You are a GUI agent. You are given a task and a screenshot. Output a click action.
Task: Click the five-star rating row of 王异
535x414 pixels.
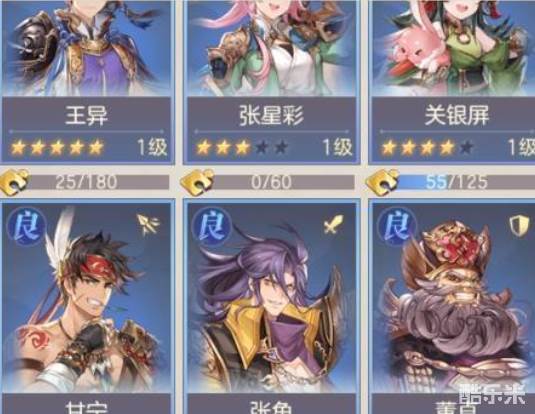57,147
